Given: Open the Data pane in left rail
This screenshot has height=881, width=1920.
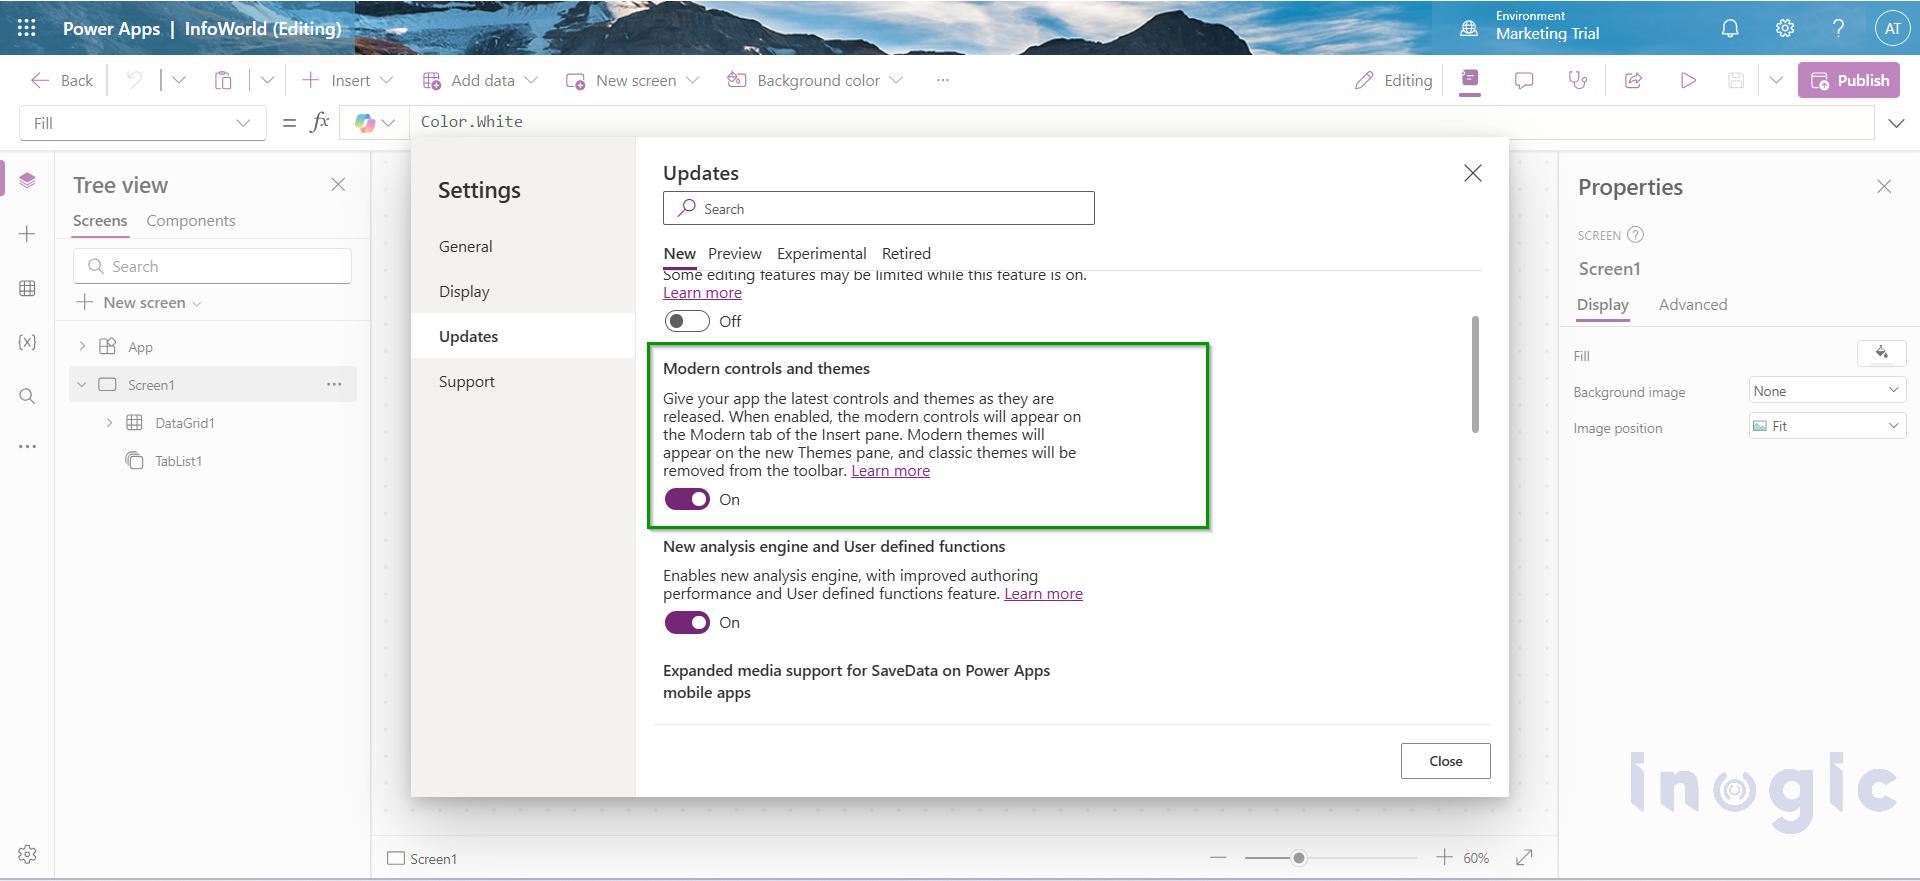Looking at the screenshot, I should (27, 288).
